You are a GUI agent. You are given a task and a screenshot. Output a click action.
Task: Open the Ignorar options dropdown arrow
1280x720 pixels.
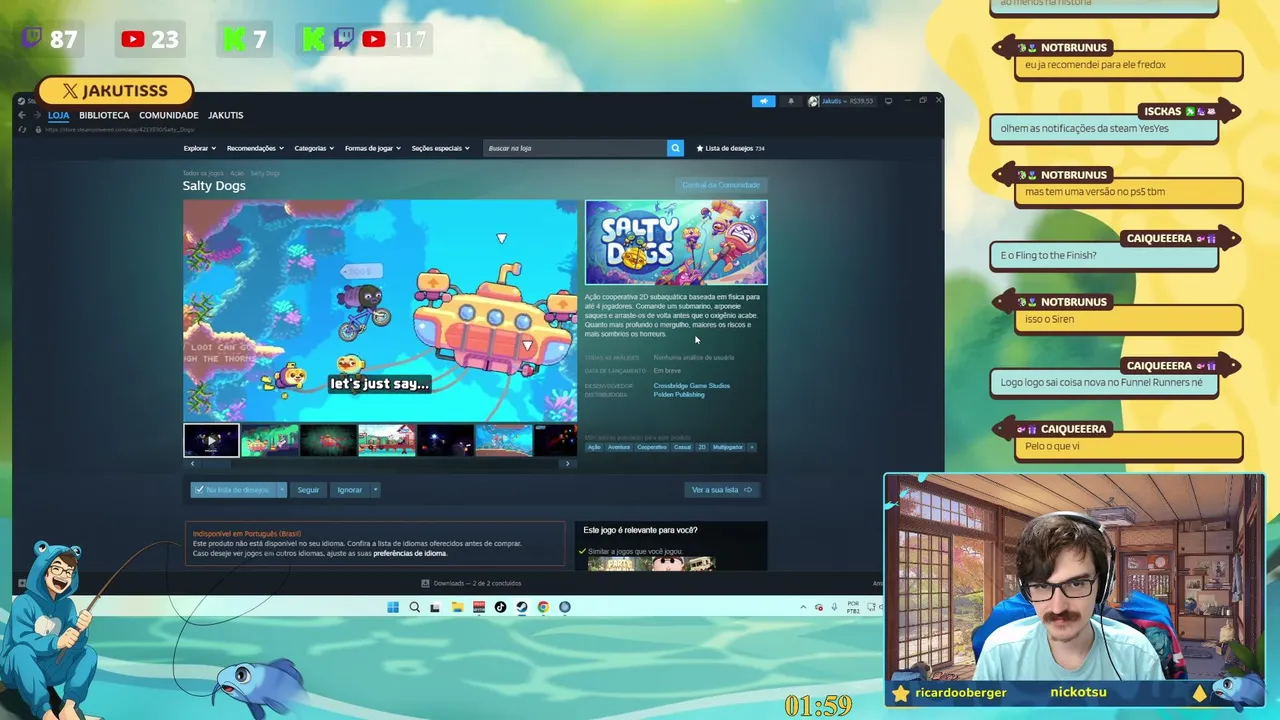375,490
